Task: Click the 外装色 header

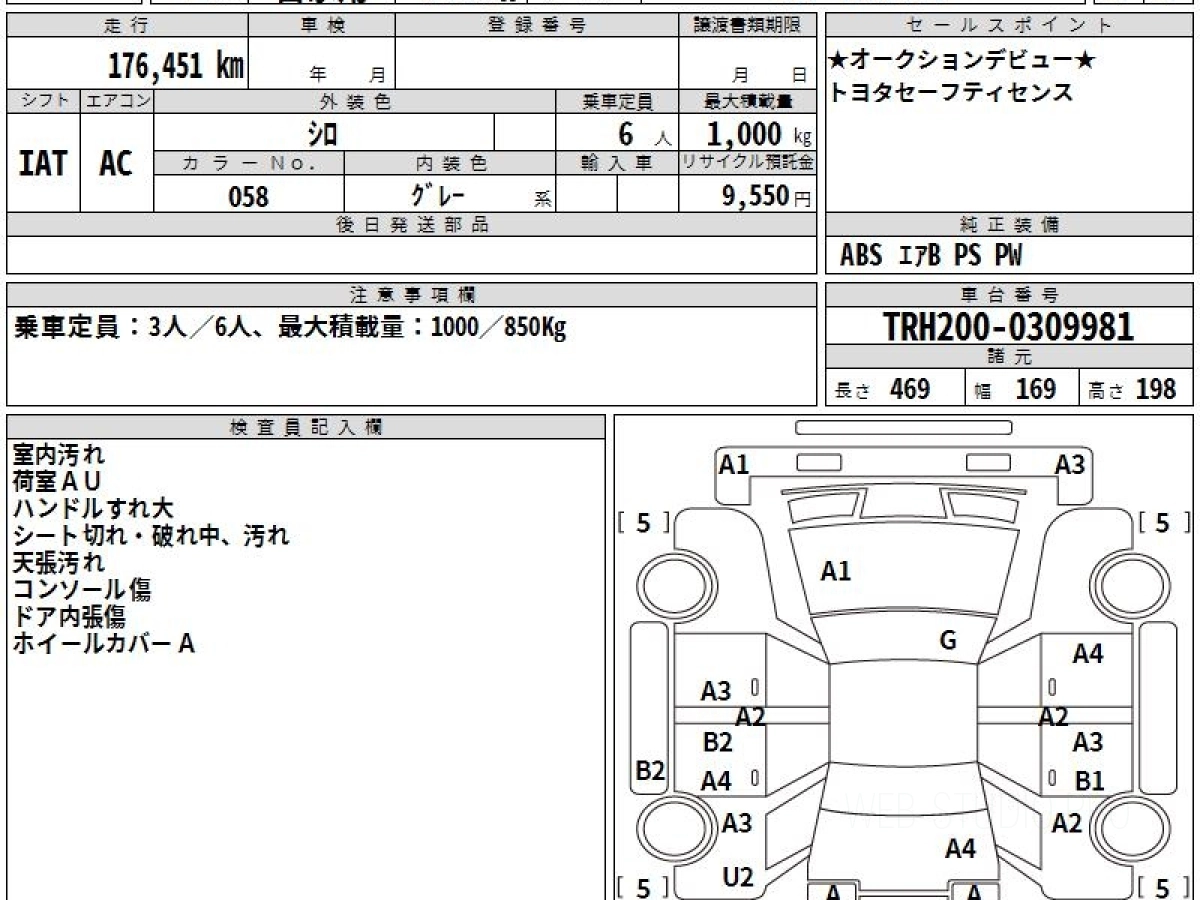Action: pyautogui.click(x=355, y=101)
